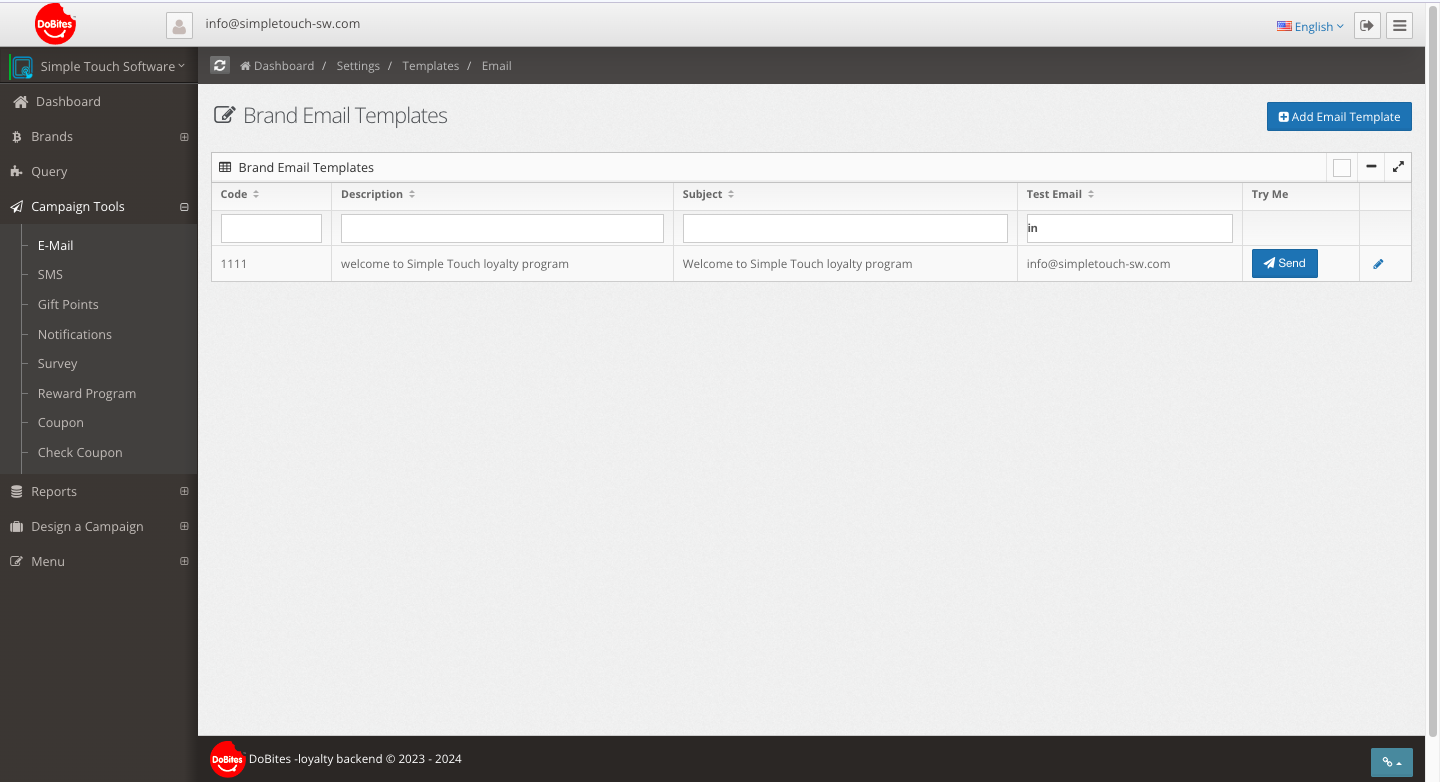The image size is (1440, 782).
Task: Expand the Reports sidebar menu
Action: 184,492
